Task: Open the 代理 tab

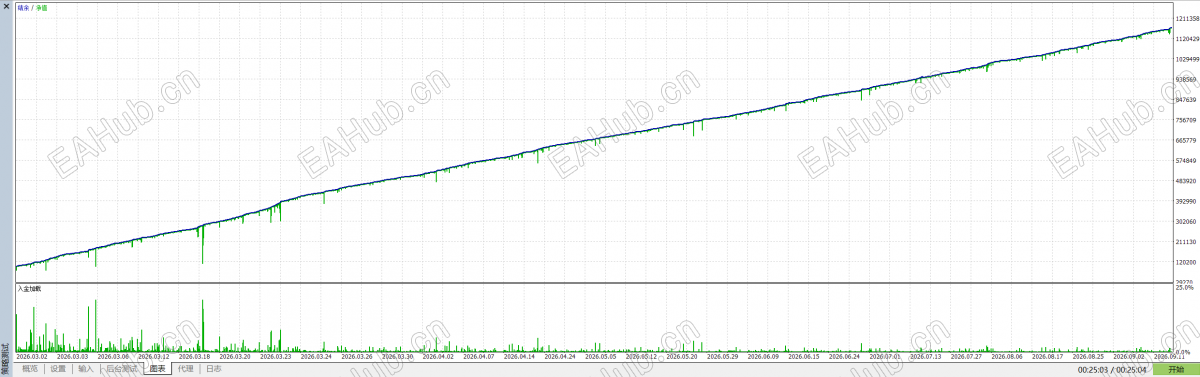Action: click(185, 369)
